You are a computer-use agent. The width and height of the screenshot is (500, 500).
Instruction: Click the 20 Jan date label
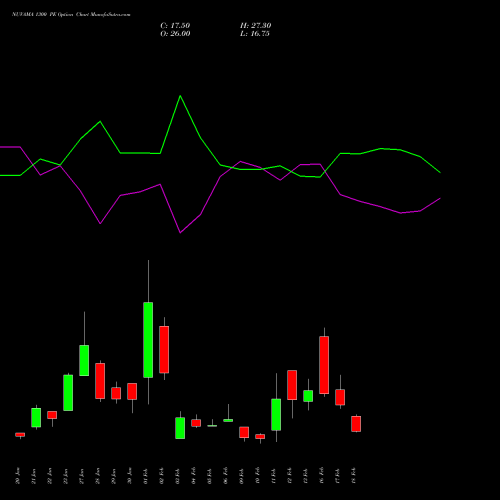point(18,476)
